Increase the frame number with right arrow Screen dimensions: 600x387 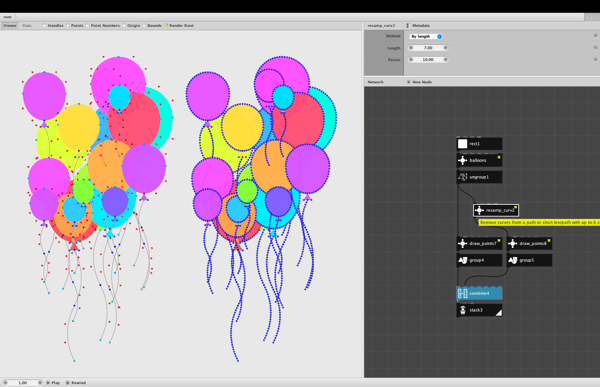(x=39, y=382)
